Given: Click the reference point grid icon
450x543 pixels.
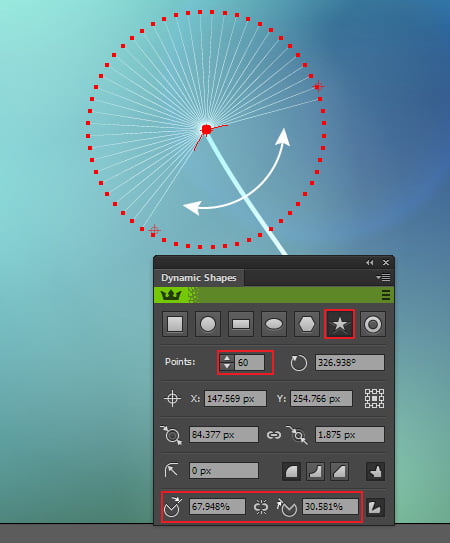Looking at the screenshot, I should (x=374, y=398).
